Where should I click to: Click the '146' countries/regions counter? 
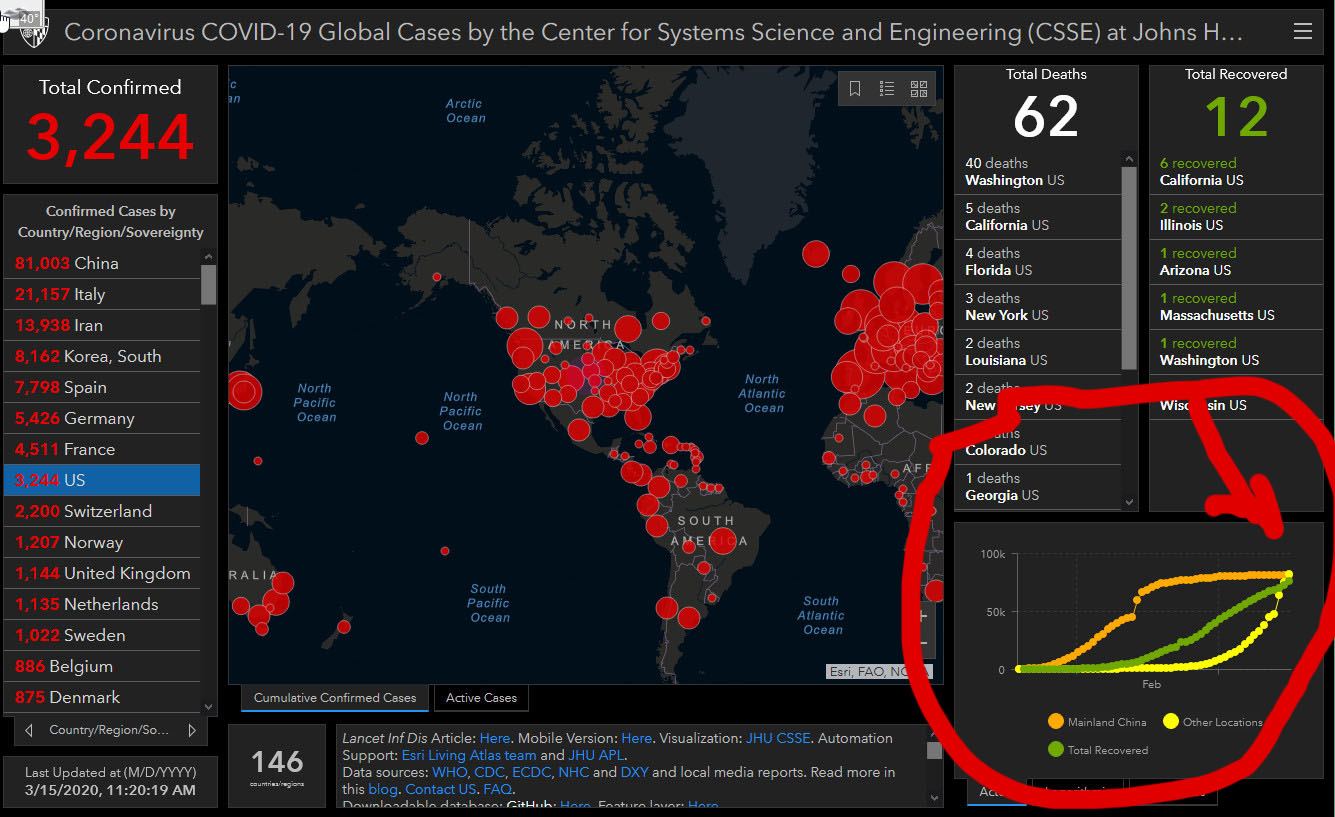[x=277, y=762]
